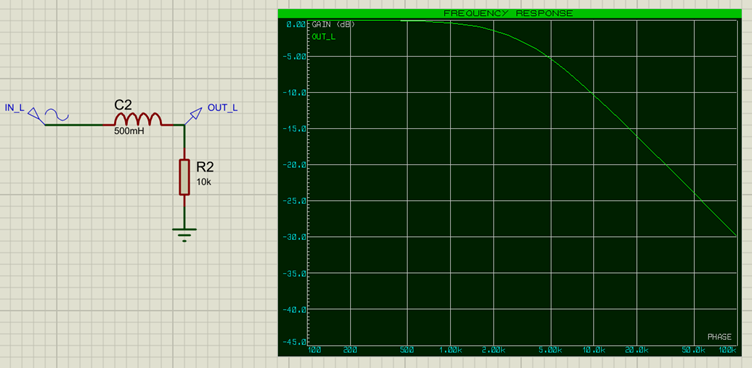Select the R2 reference label

tap(205, 166)
